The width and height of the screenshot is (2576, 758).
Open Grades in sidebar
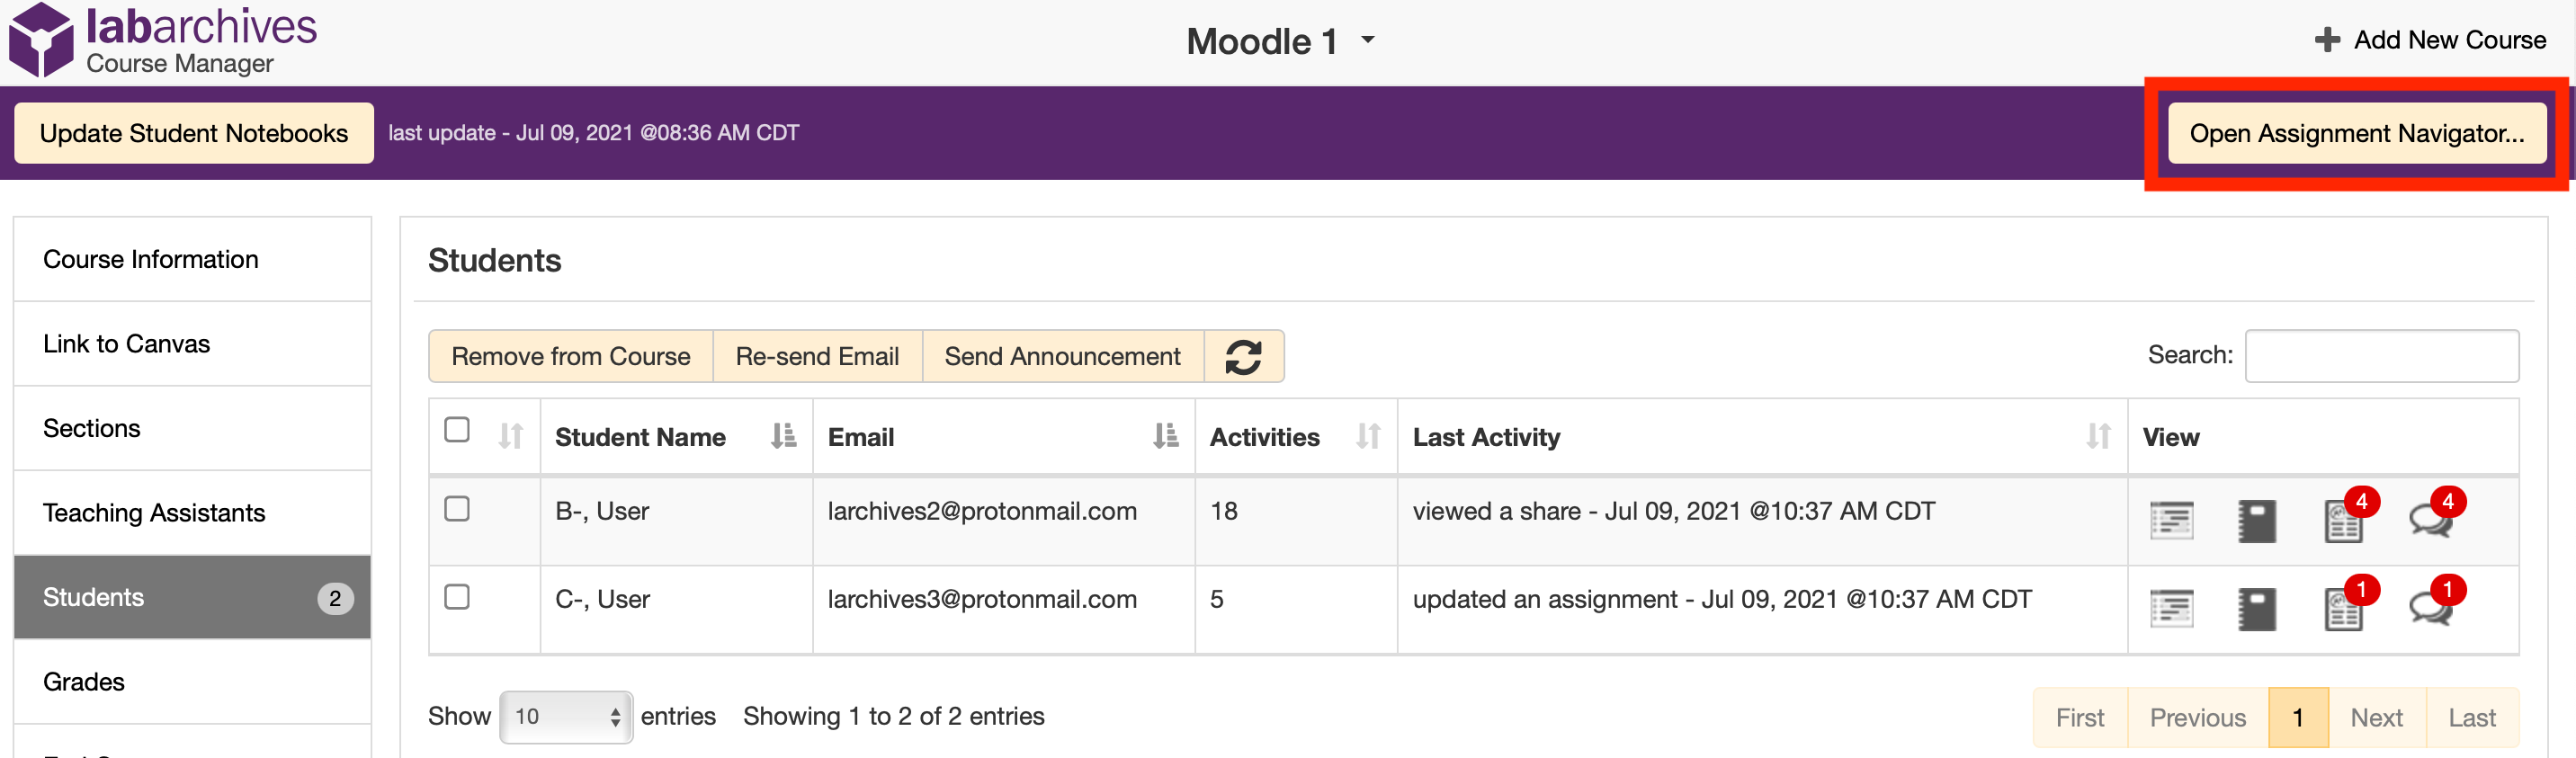click(x=192, y=682)
